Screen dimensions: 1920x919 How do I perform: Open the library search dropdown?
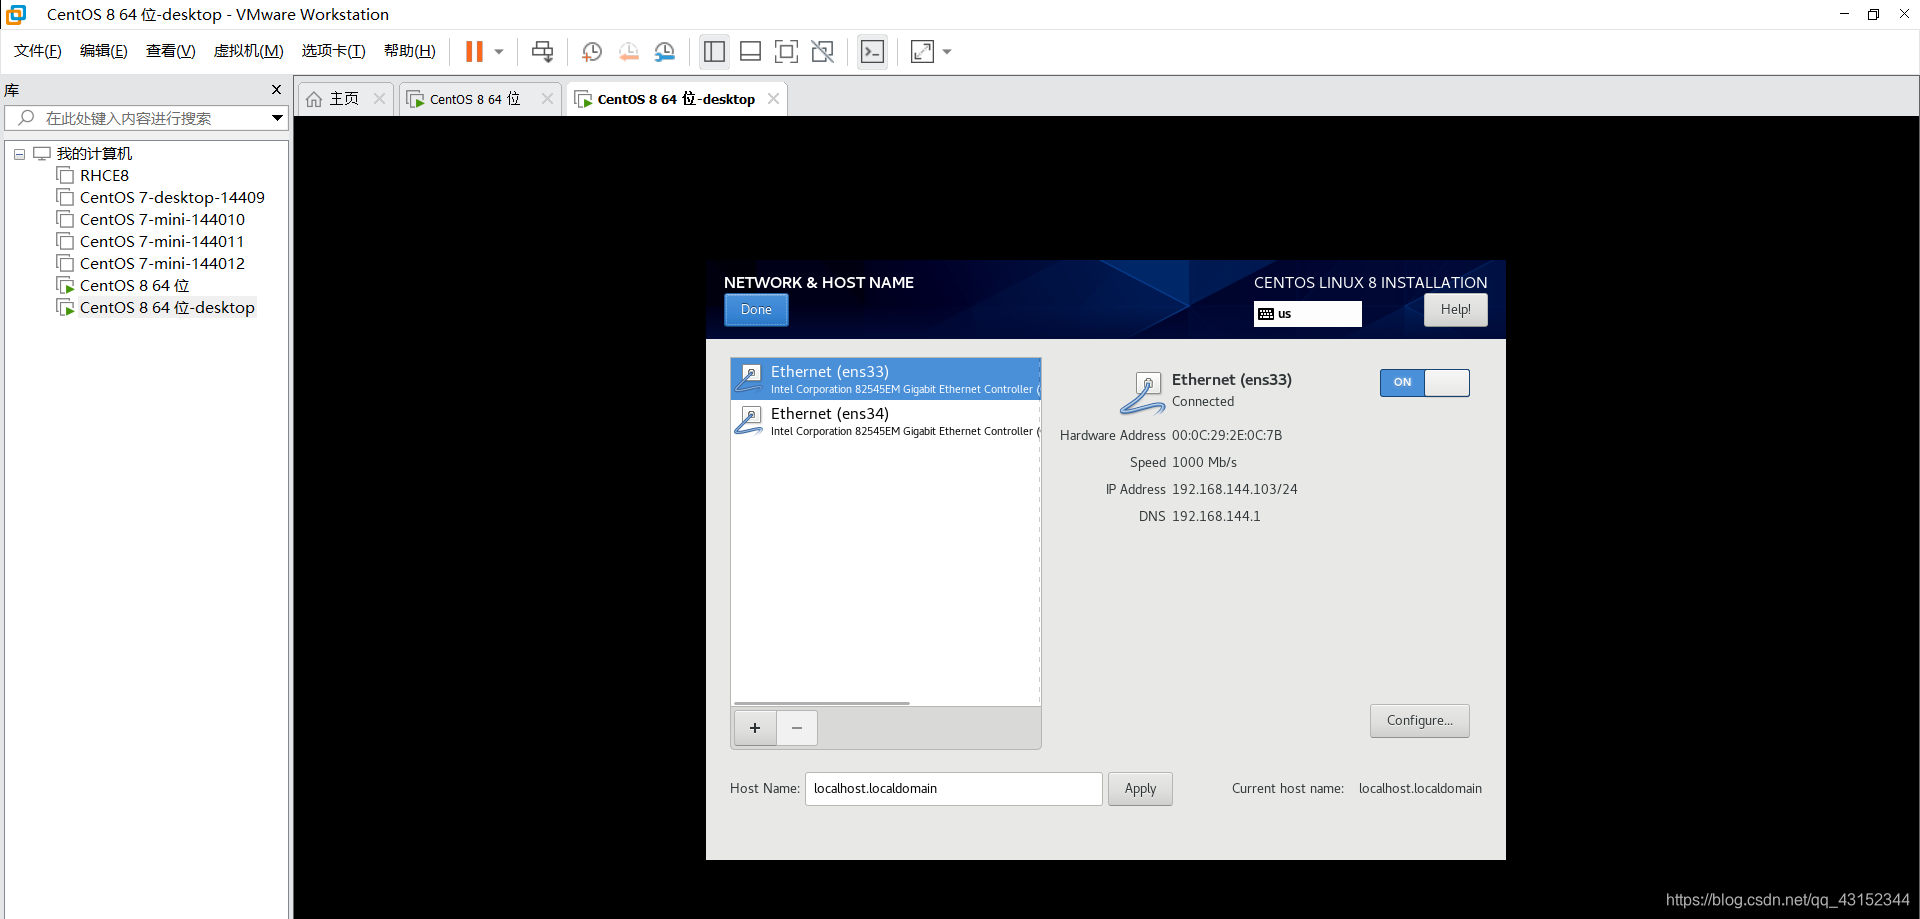(277, 118)
